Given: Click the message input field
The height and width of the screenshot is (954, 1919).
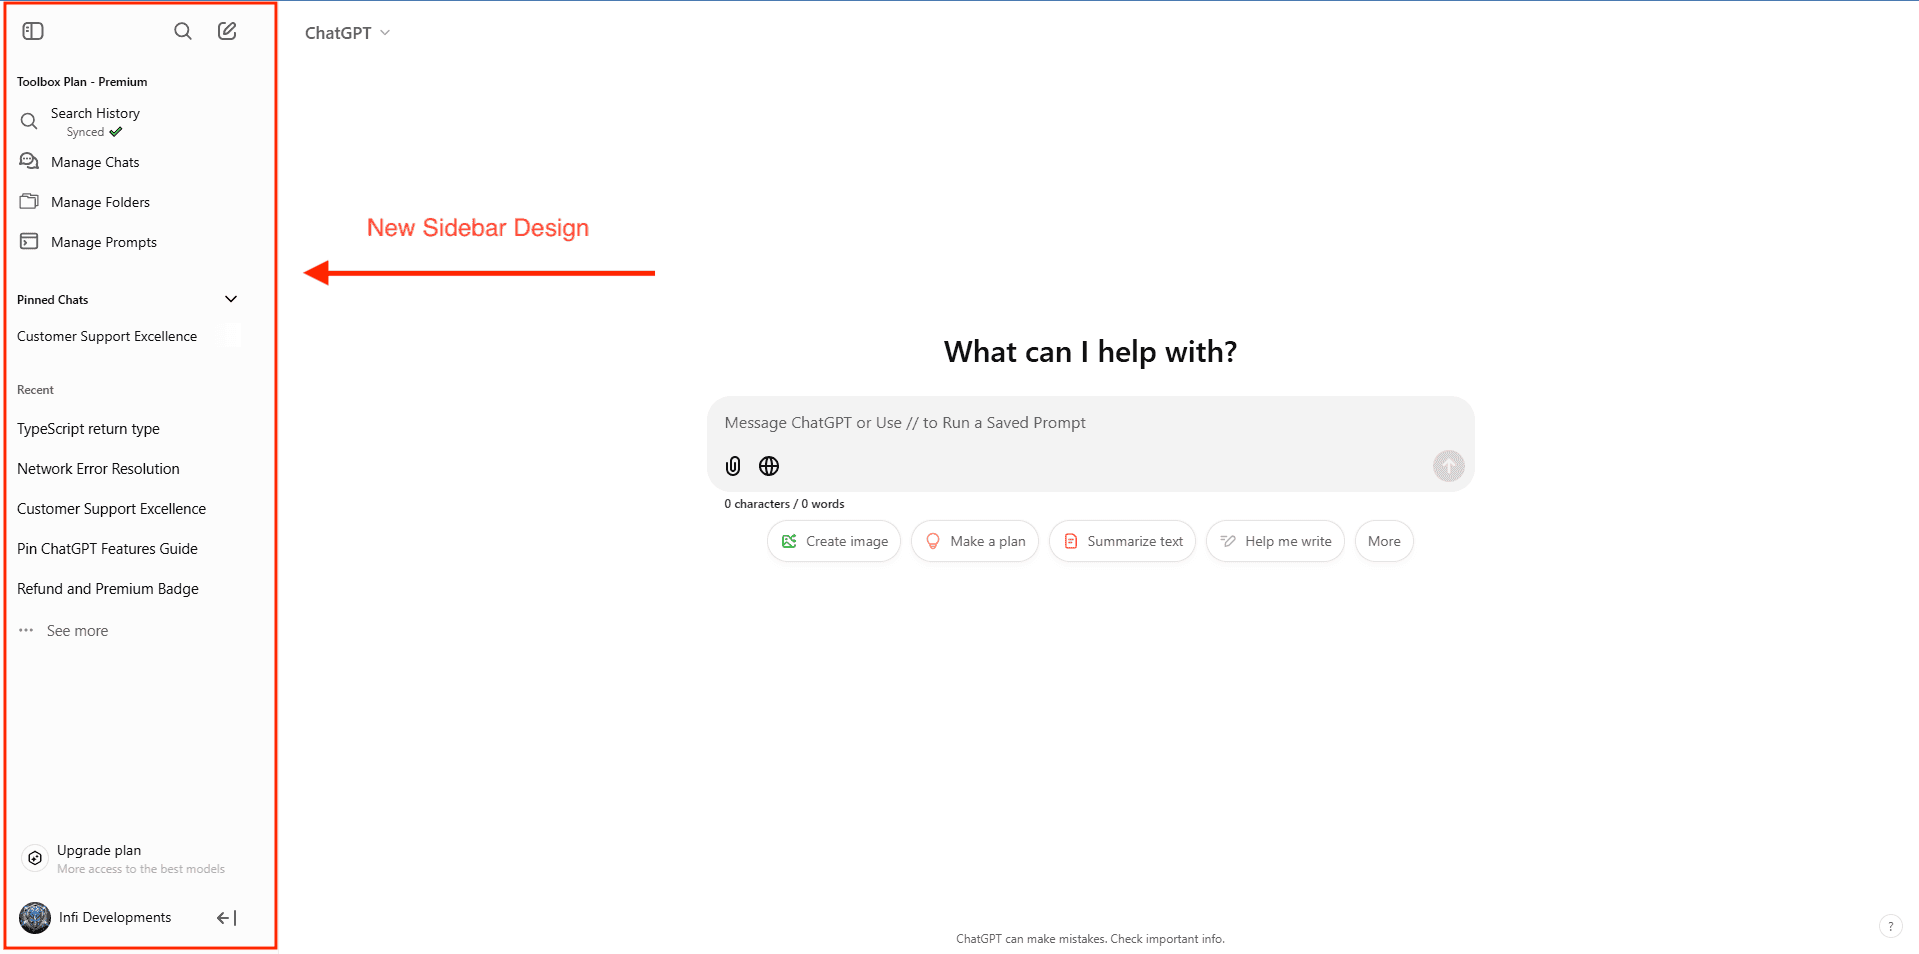Looking at the screenshot, I should (1090, 423).
